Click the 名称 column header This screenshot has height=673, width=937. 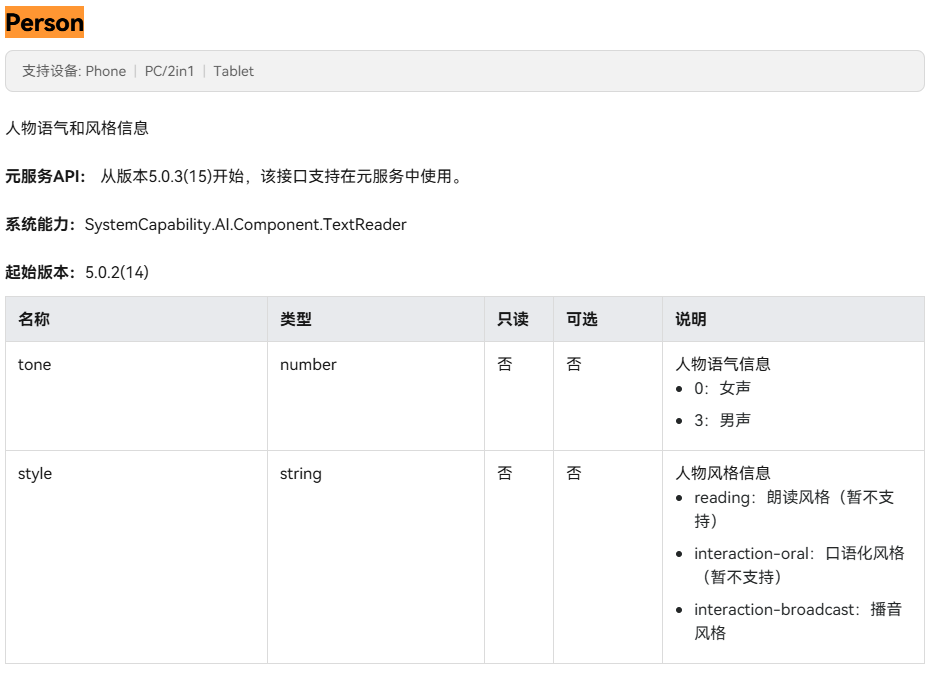tap(34, 319)
